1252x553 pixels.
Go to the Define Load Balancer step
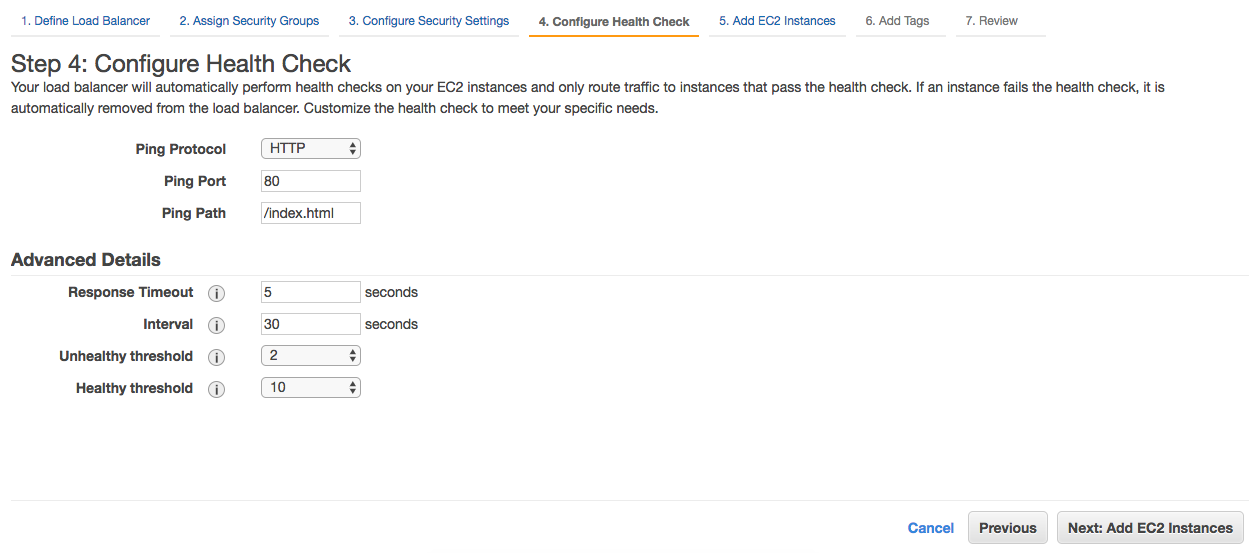coord(85,21)
